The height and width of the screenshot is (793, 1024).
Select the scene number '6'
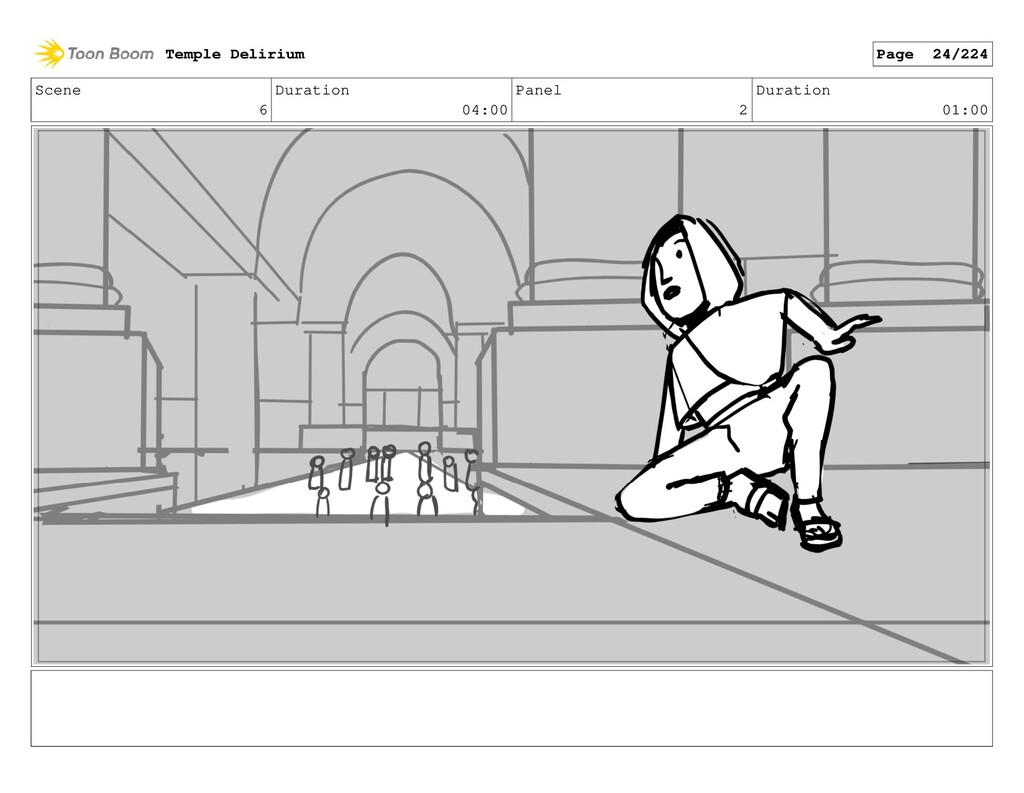point(263,110)
